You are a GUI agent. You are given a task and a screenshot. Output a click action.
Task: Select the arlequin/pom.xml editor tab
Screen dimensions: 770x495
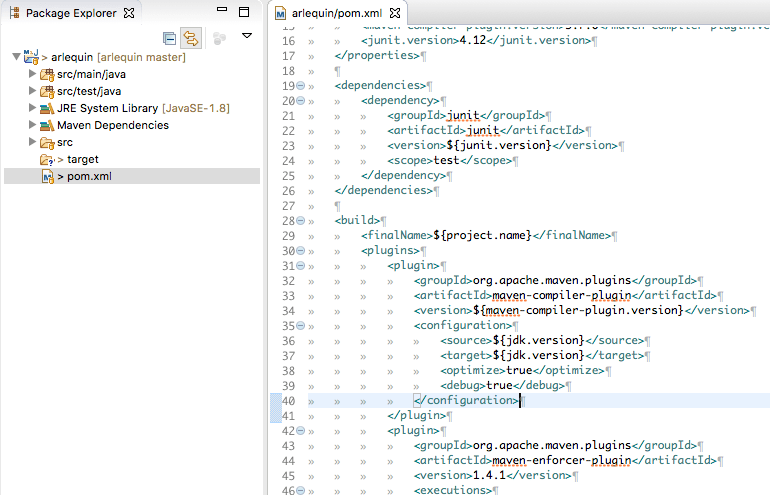tap(334, 13)
